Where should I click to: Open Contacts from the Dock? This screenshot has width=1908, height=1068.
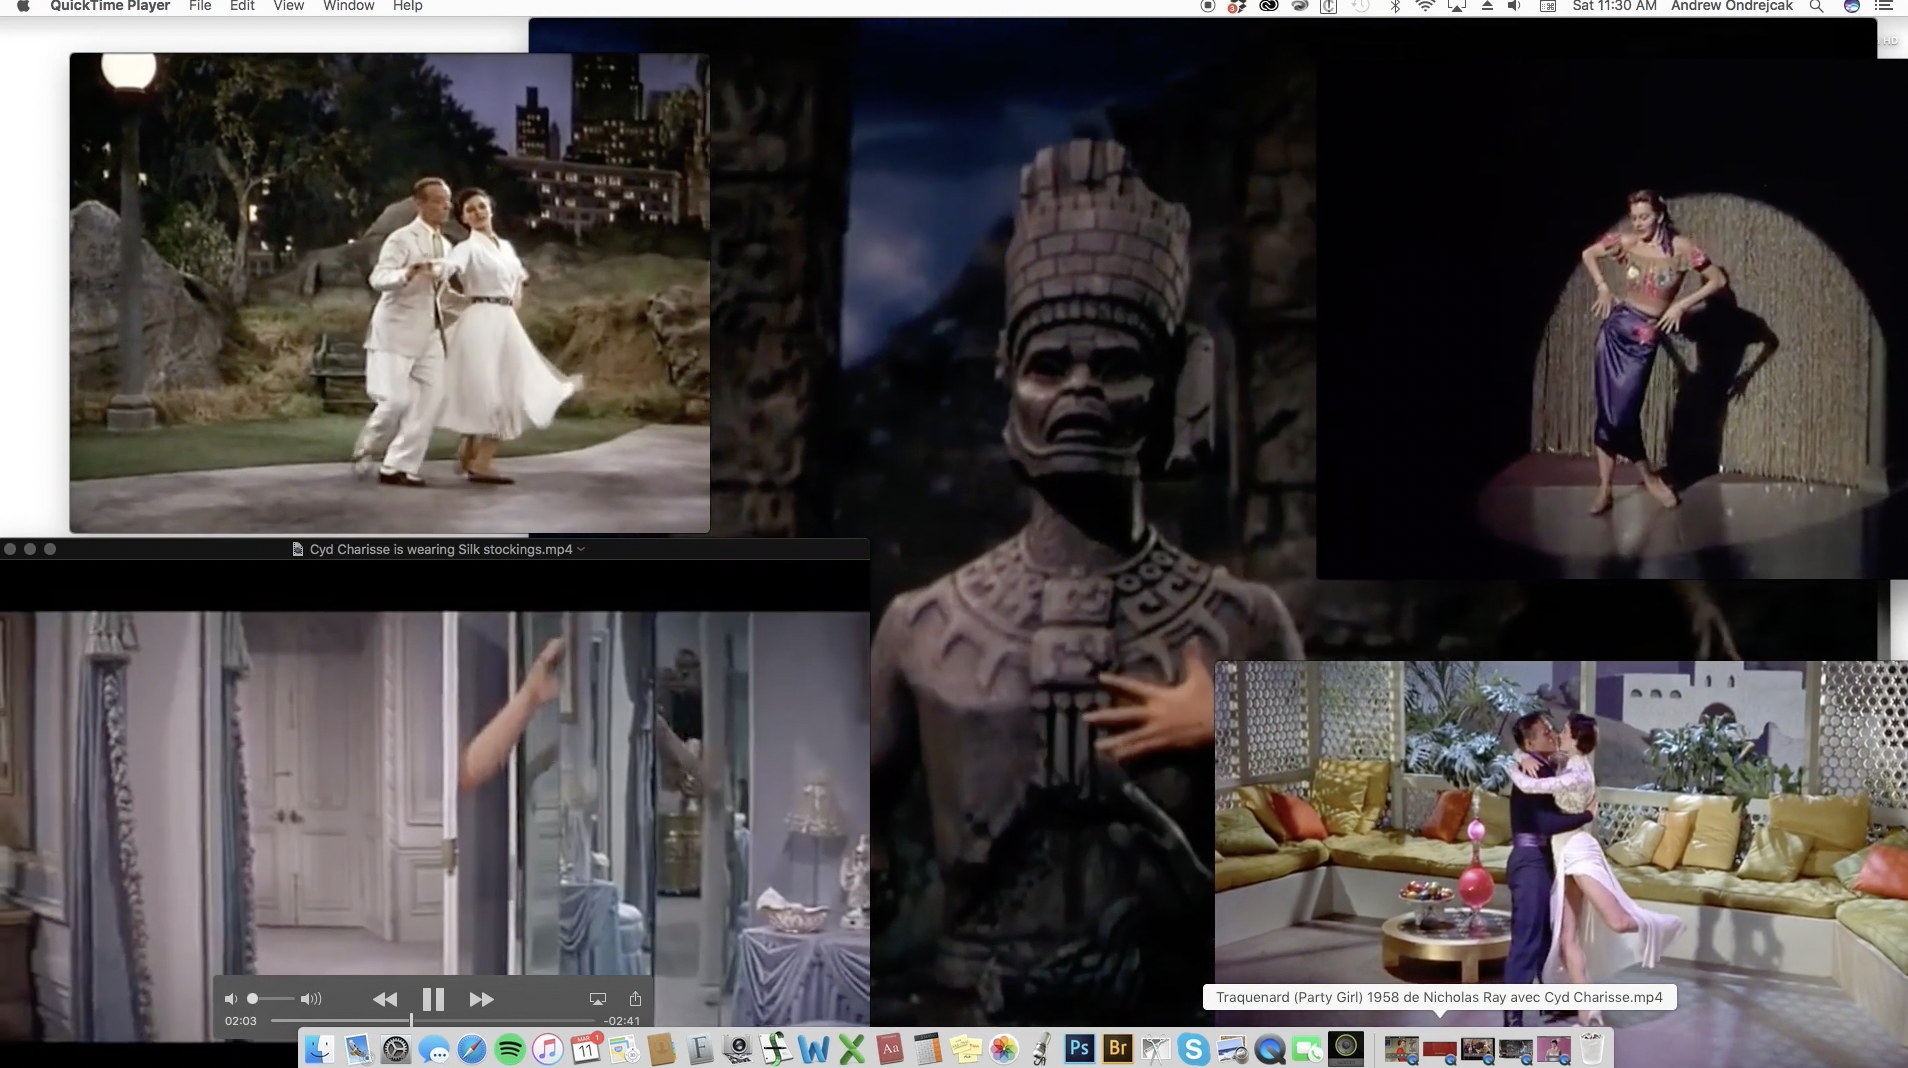662,1049
